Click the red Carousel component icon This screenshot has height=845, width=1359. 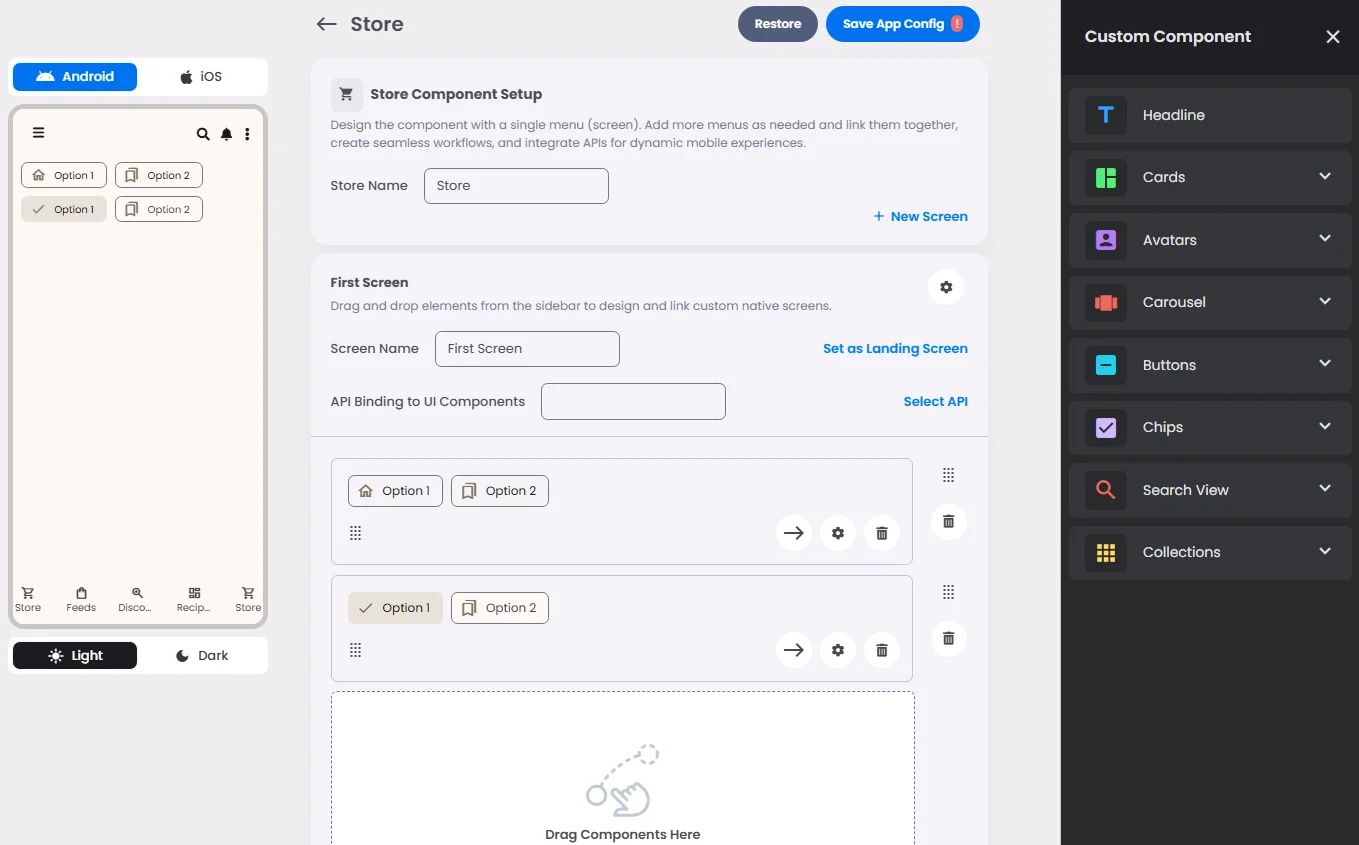click(x=1106, y=302)
